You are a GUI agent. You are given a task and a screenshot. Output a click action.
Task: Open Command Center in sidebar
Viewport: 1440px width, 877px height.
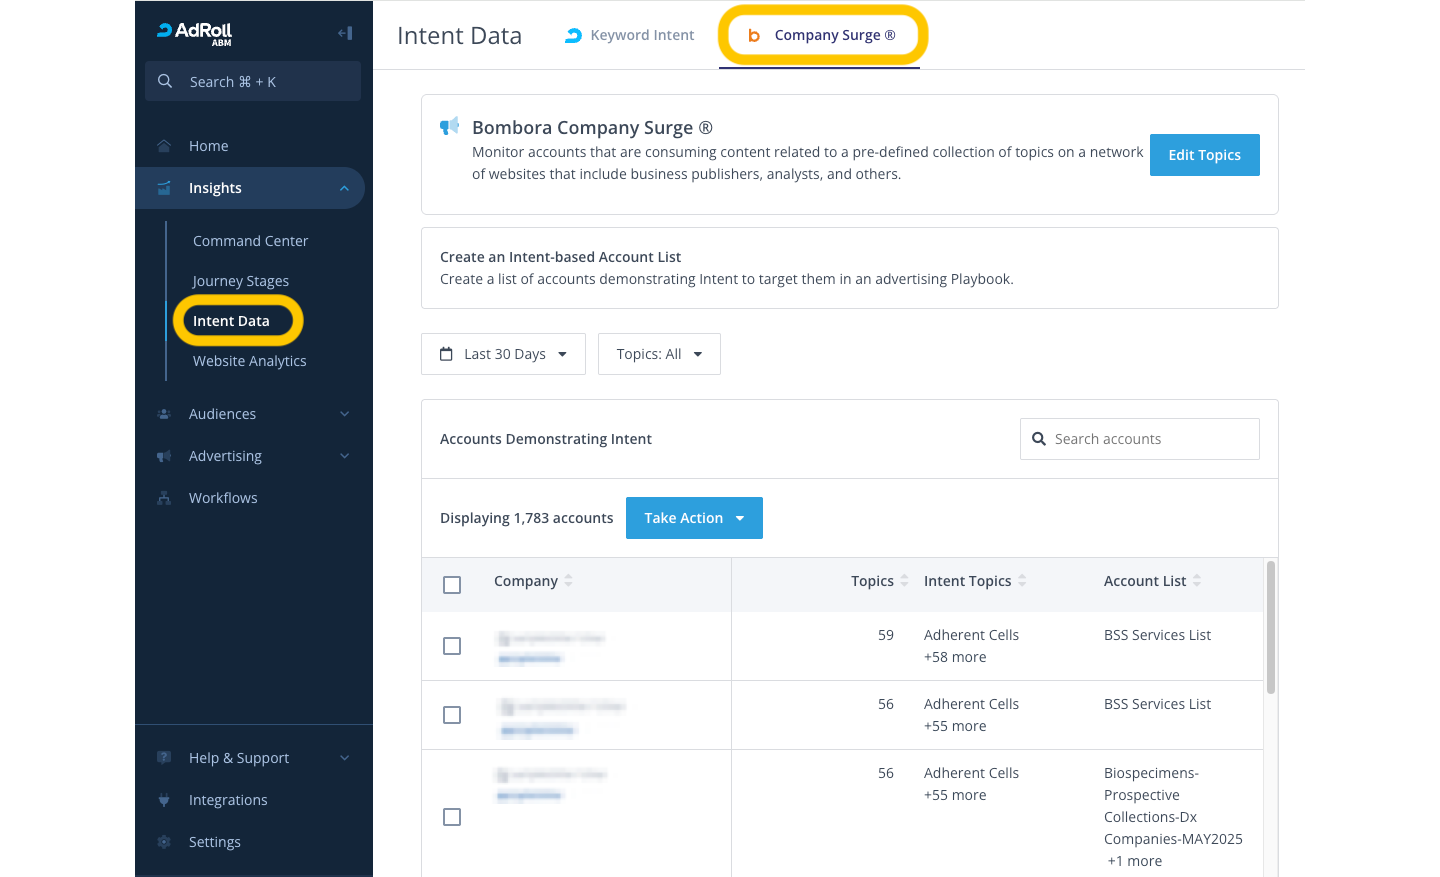pos(250,241)
